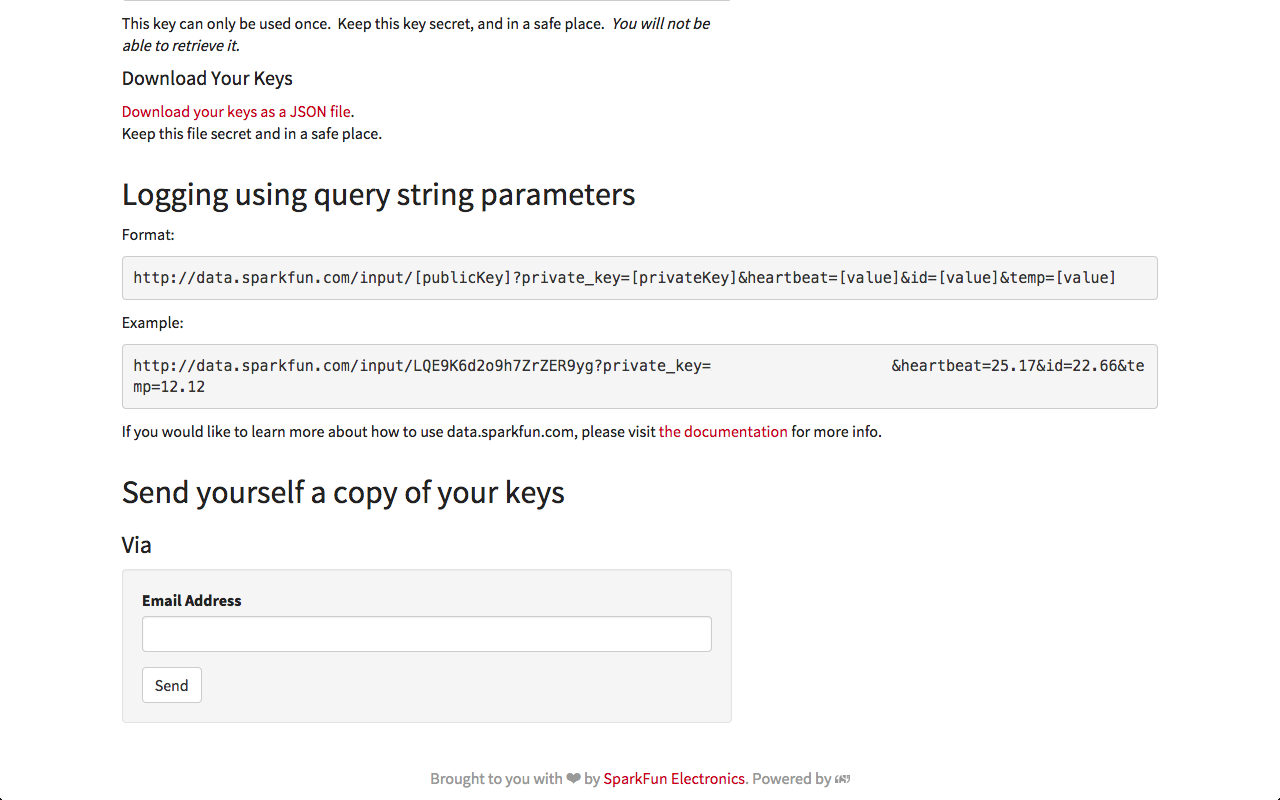Click the 'Send yourself a copy of your keys' heading
The height and width of the screenshot is (800, 1280).
pos(343,492)
